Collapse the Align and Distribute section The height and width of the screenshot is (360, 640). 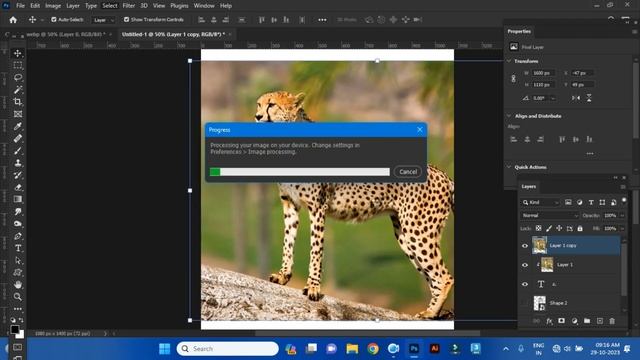pyautogui.click(x=509, y=116)
